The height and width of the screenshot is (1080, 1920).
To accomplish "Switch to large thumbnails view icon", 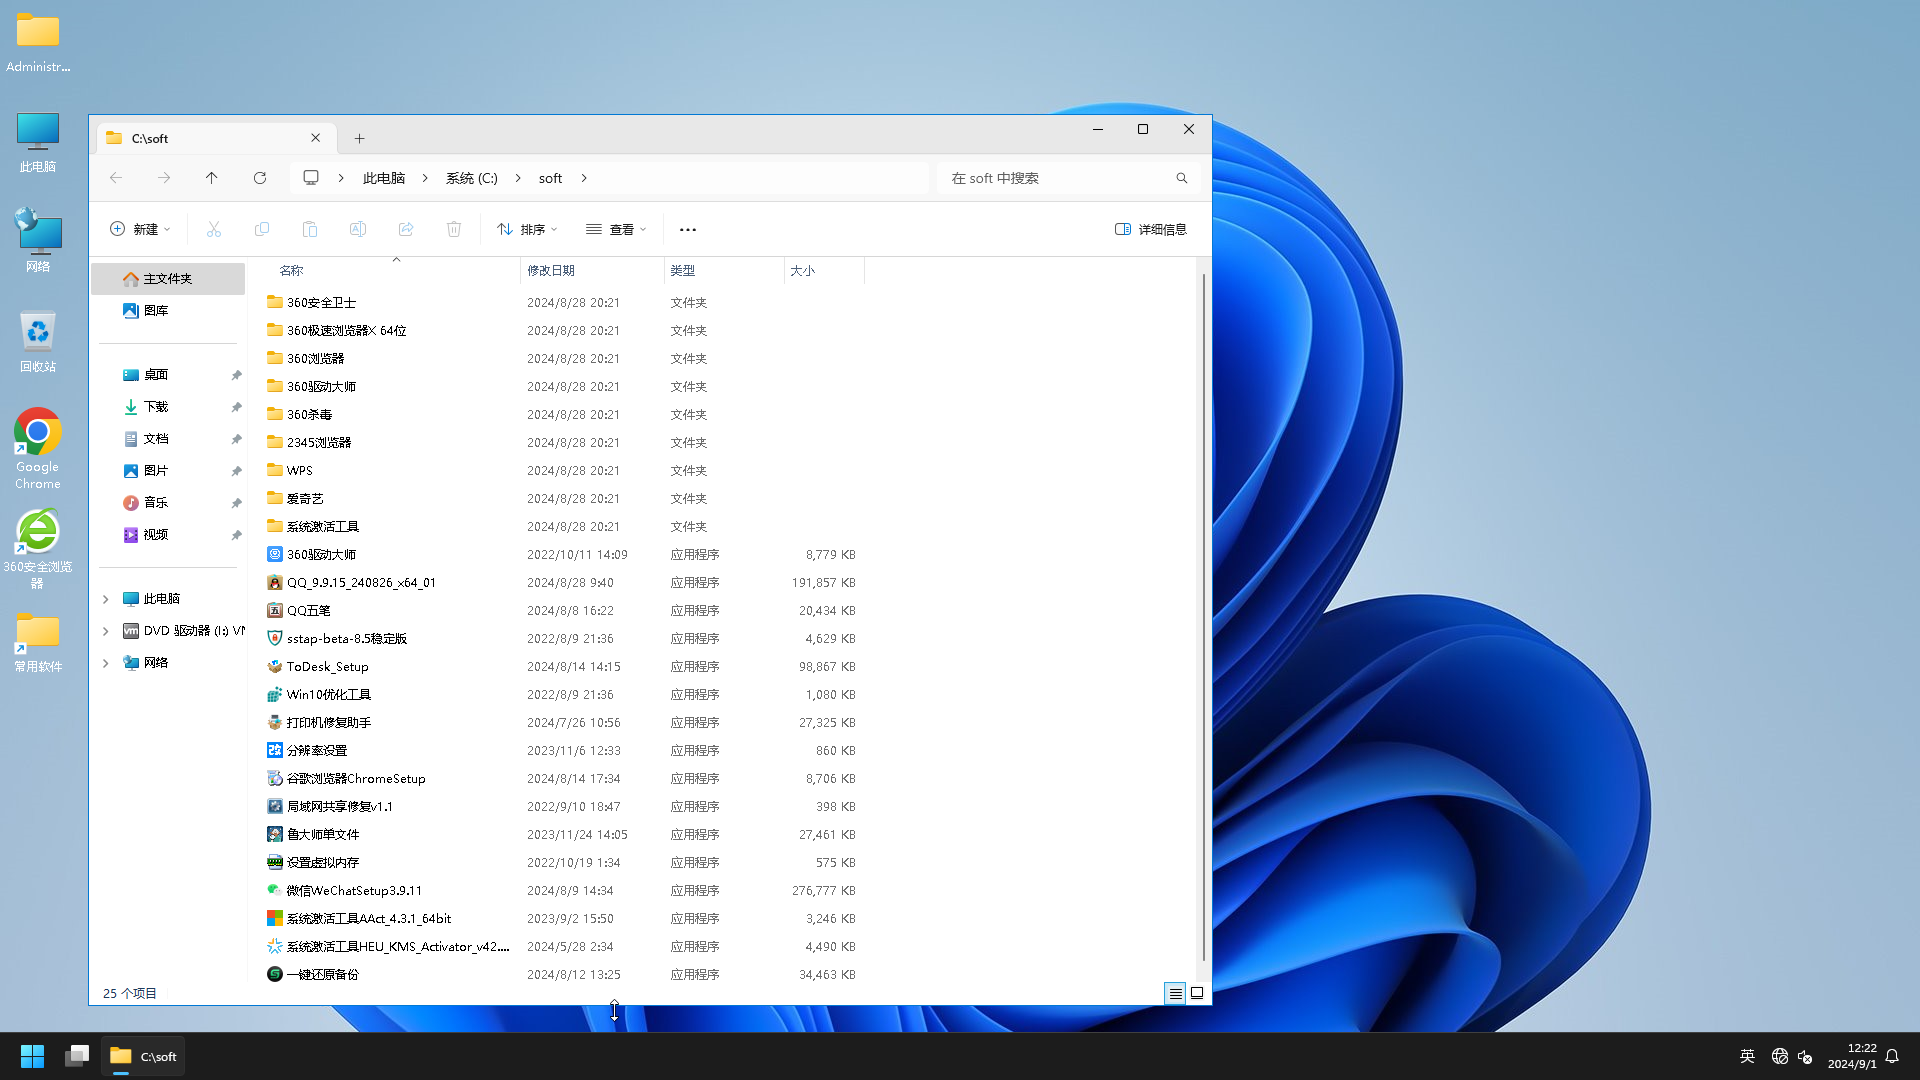I will pyautogui.click(x=1197, y=993).
